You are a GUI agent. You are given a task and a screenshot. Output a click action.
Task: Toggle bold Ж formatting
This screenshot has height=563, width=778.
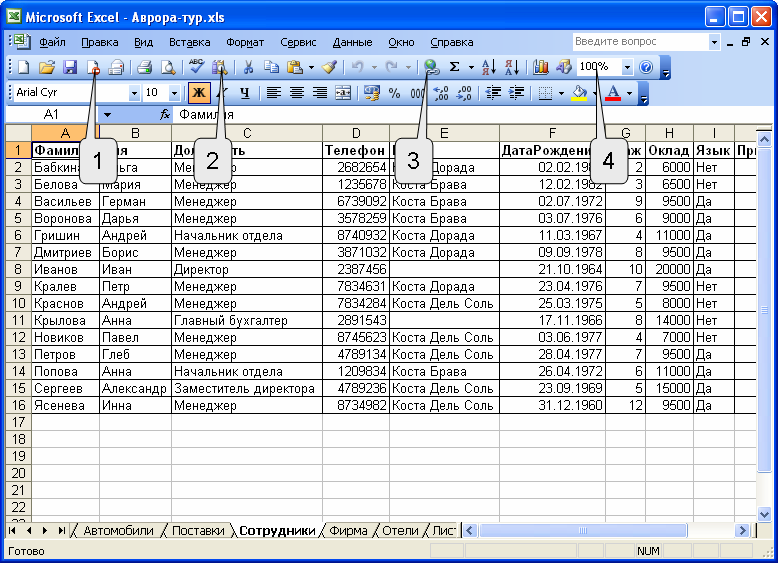[199, 93]
